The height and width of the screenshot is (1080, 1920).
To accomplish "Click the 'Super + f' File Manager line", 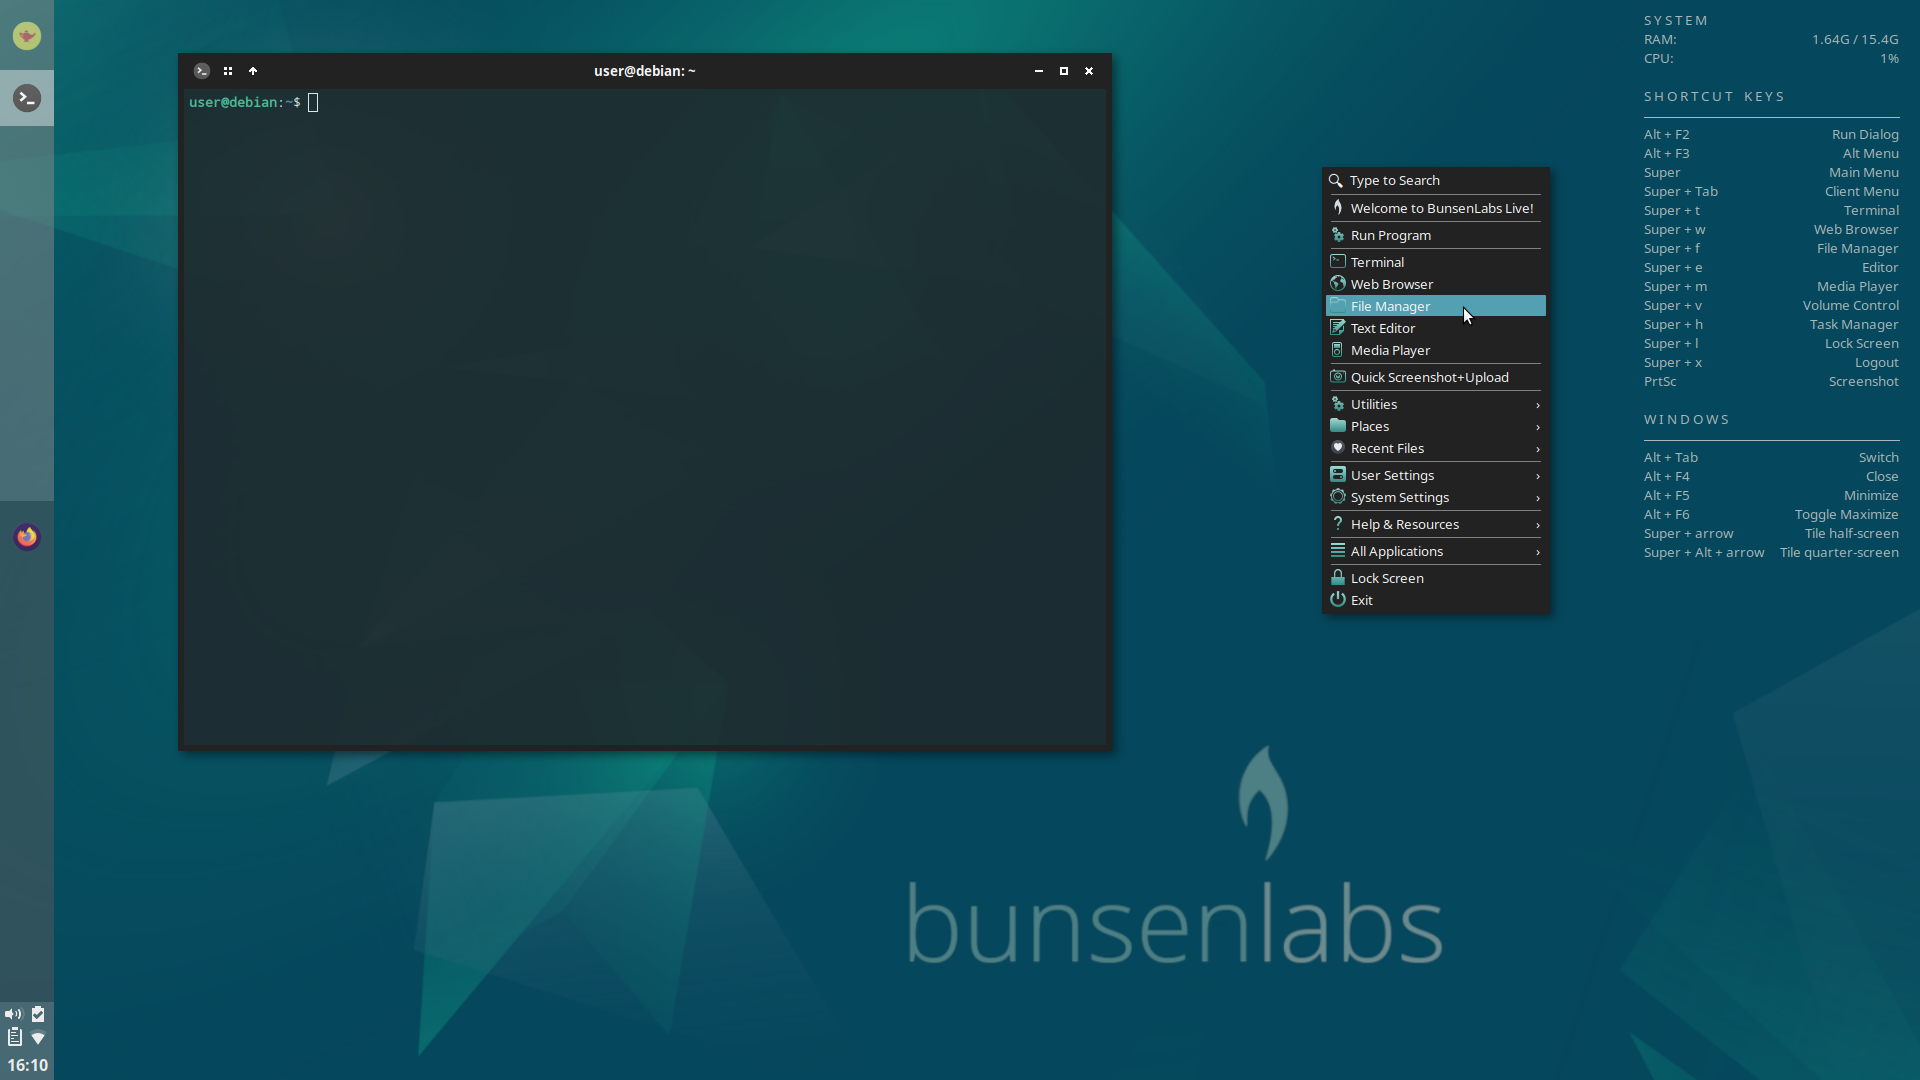I will click(x=1771, y=249).
